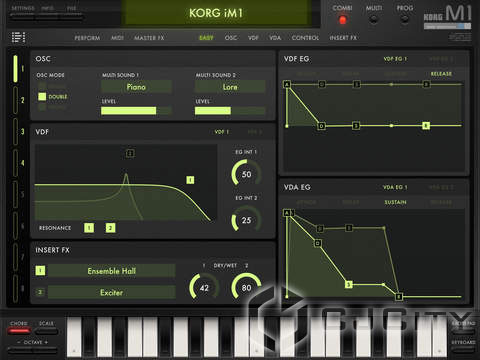Click Dry/Wet 2 knob showing 80
The height and width of the screenshot is (360, 480).
(x=246, y=287)
